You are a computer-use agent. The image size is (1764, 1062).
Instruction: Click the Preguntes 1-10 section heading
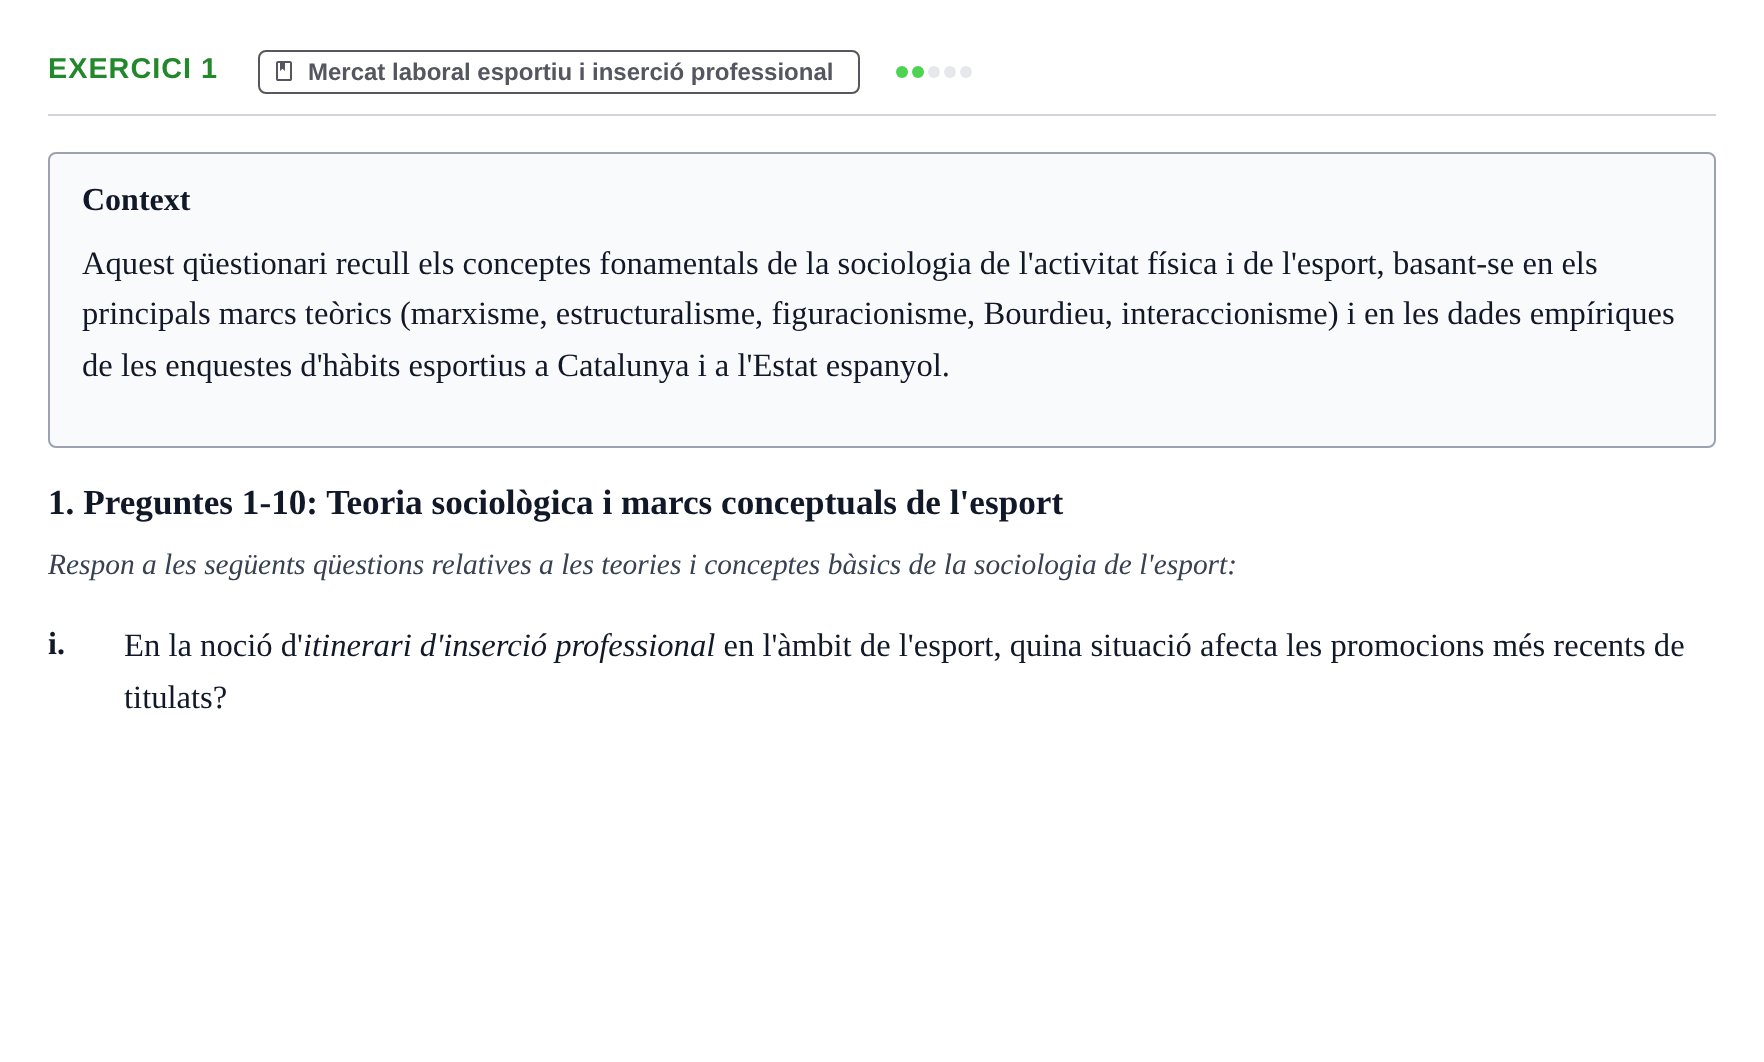click(555, 503)
